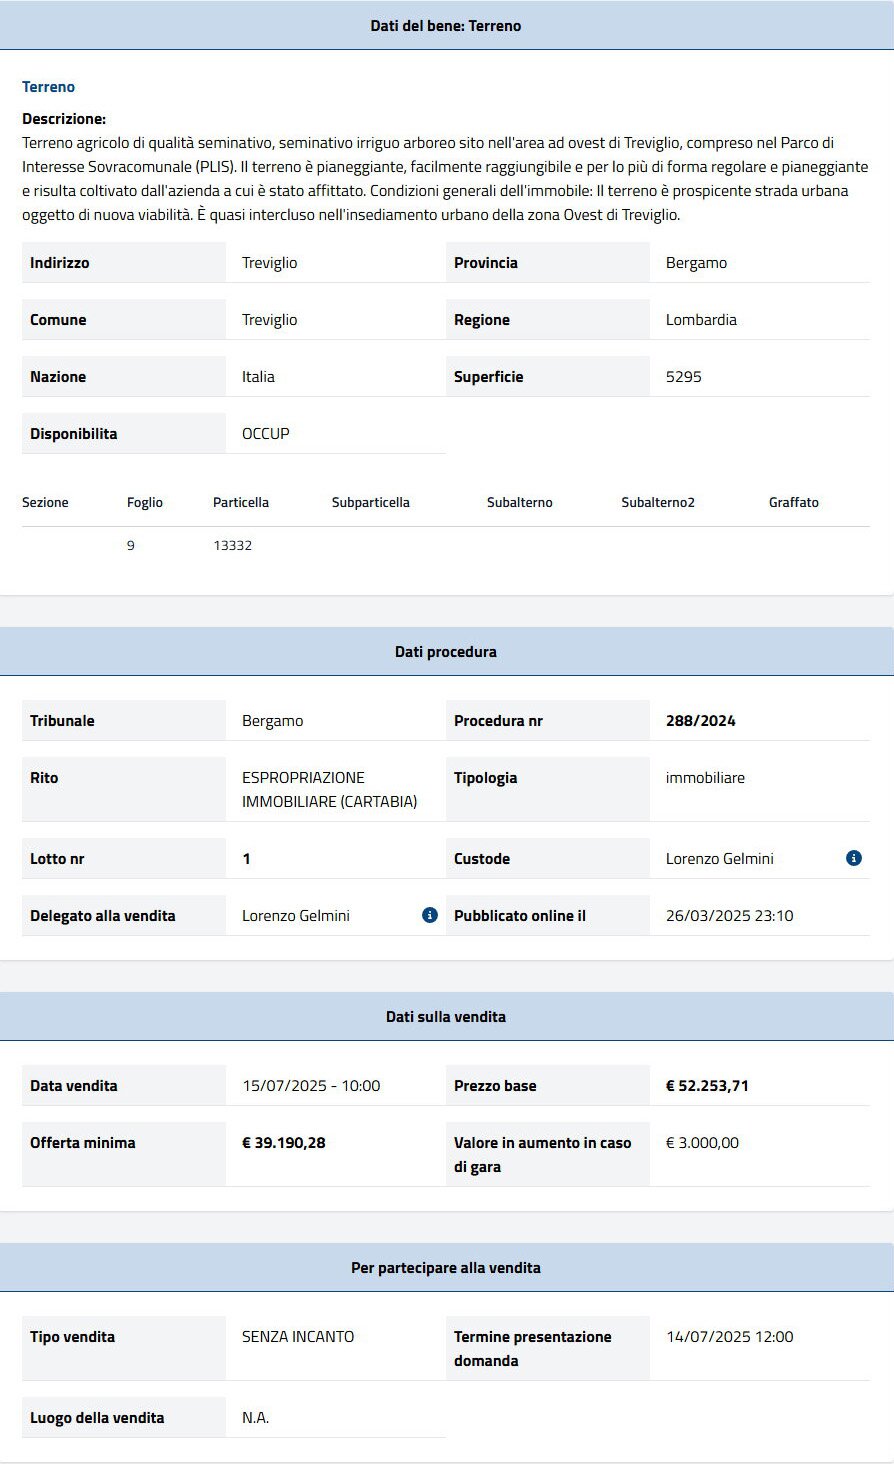This screenshot has height=1464, width=894.
Task: Select Luogo della vendita value 'N.A.'
Action: pos(256,1418)
